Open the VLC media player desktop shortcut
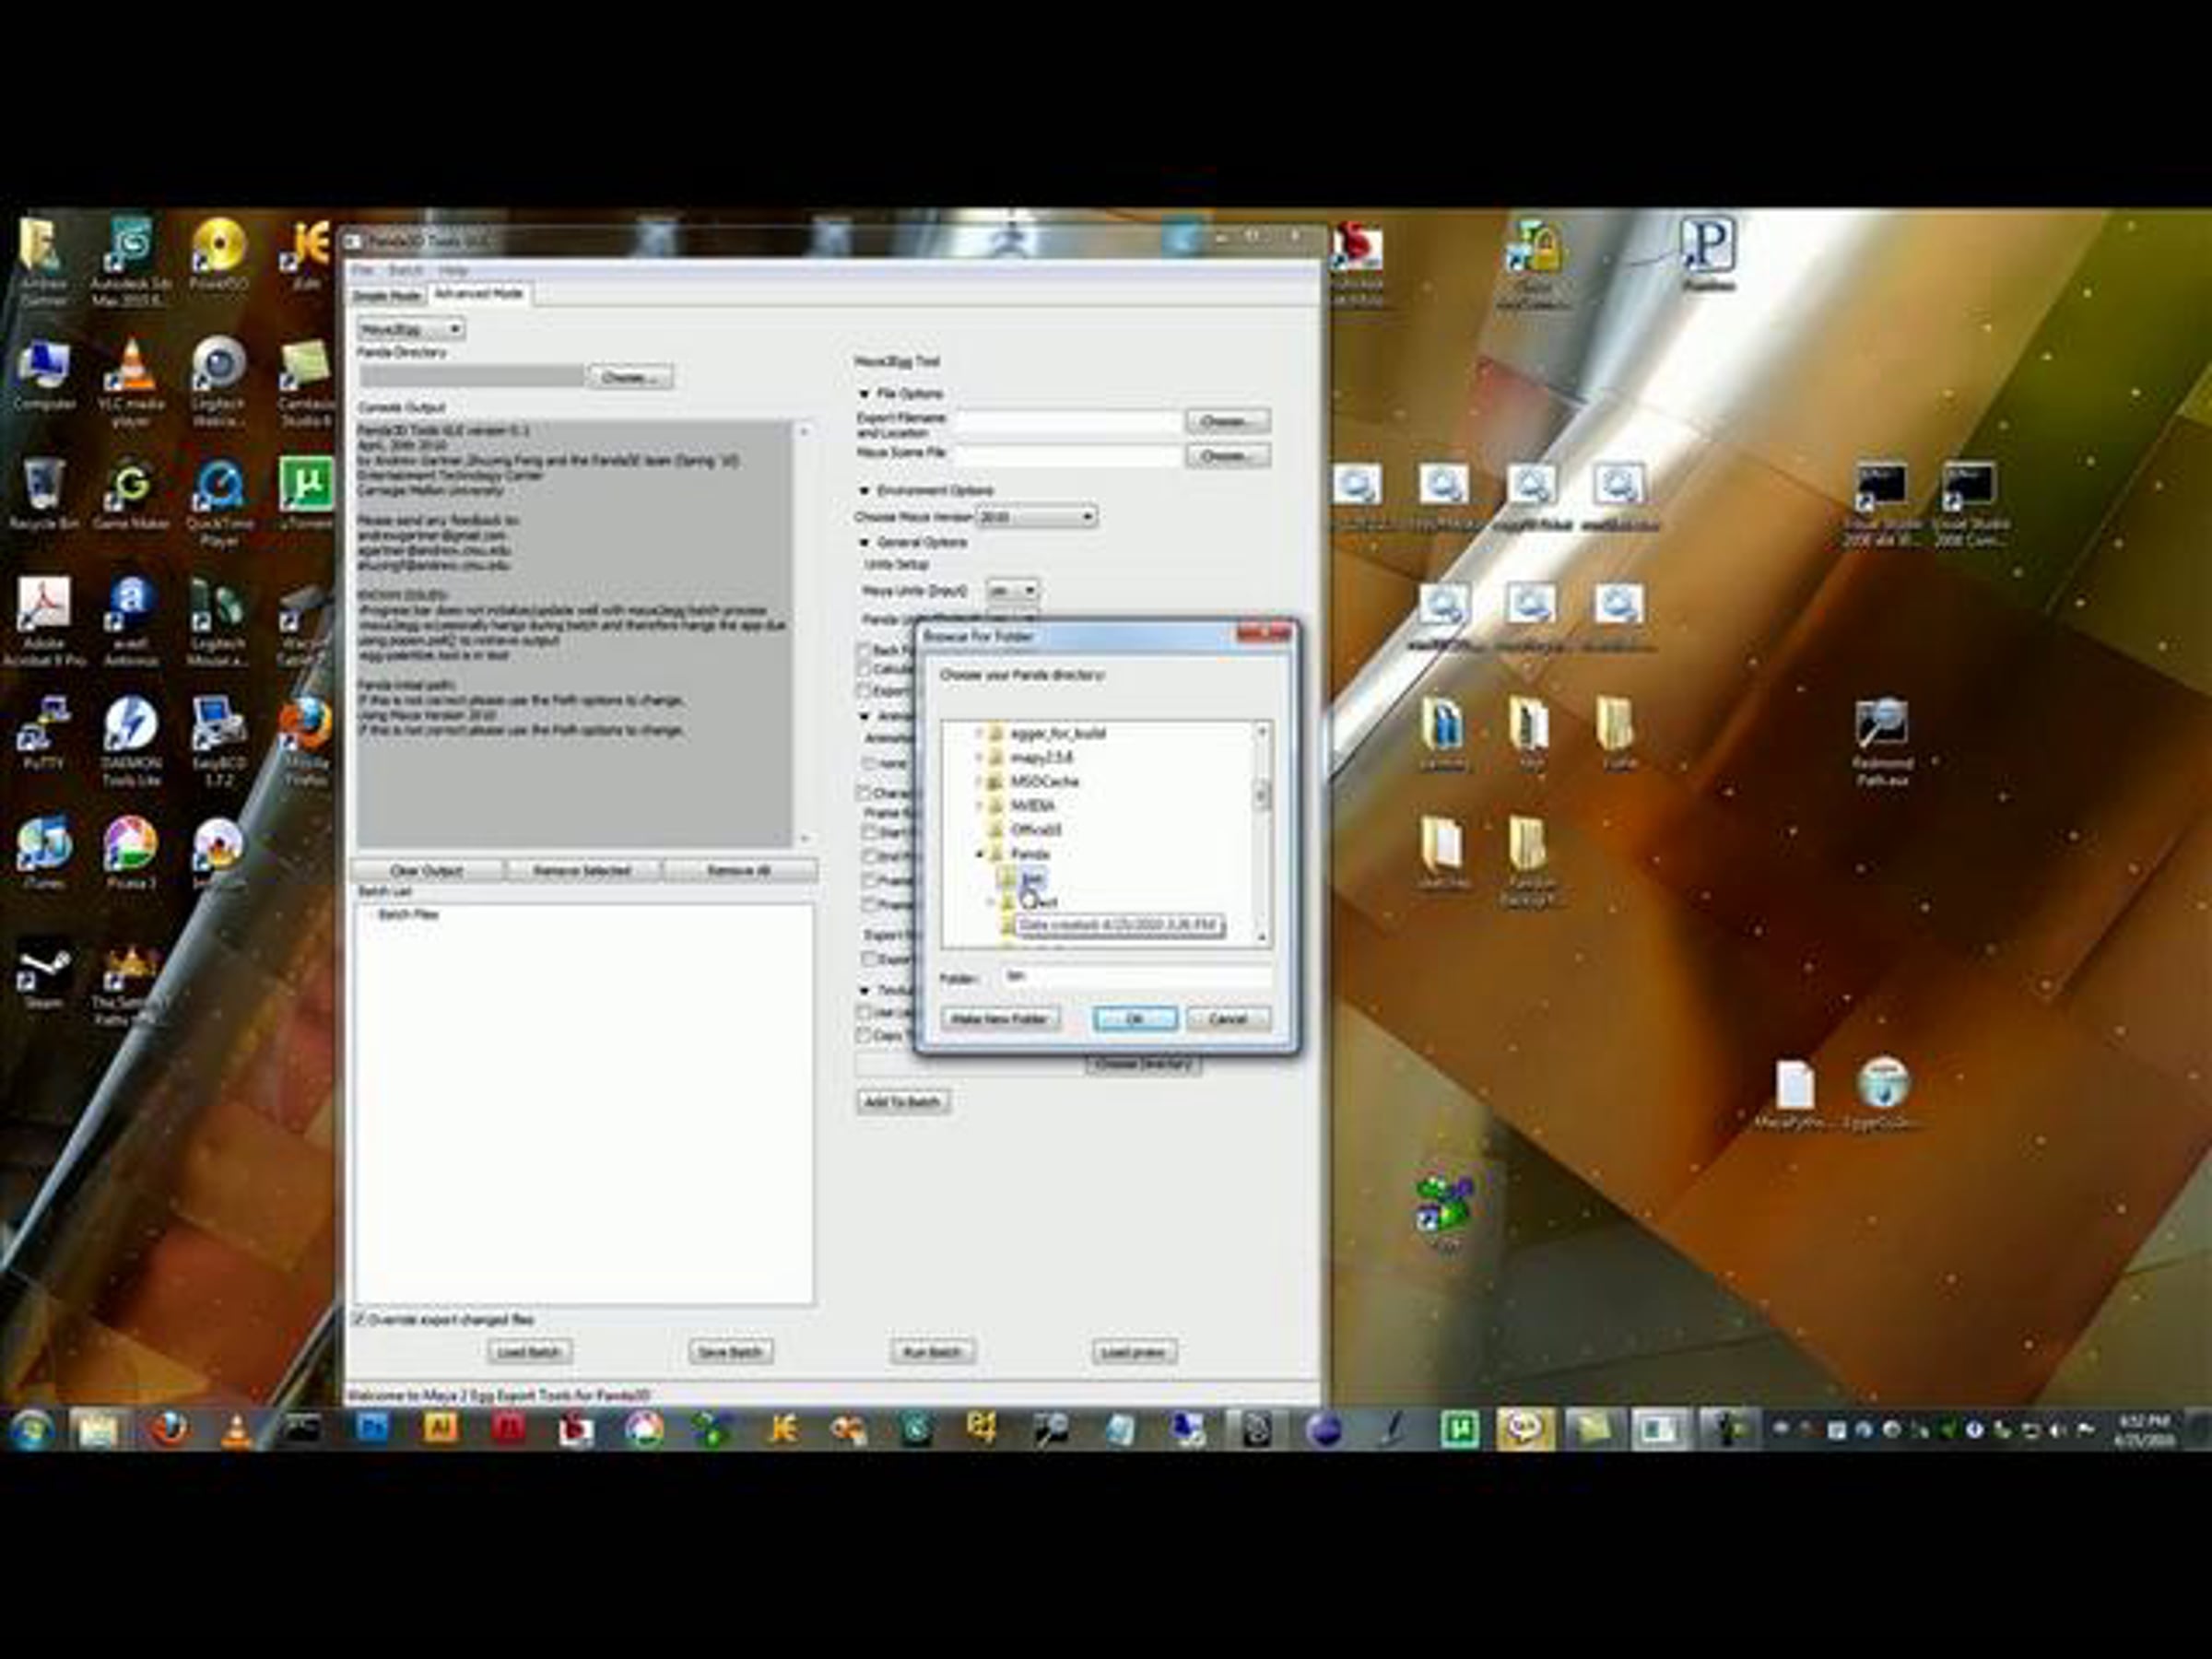Viewport: 2212px width, 1659px height. pos(131,382)
